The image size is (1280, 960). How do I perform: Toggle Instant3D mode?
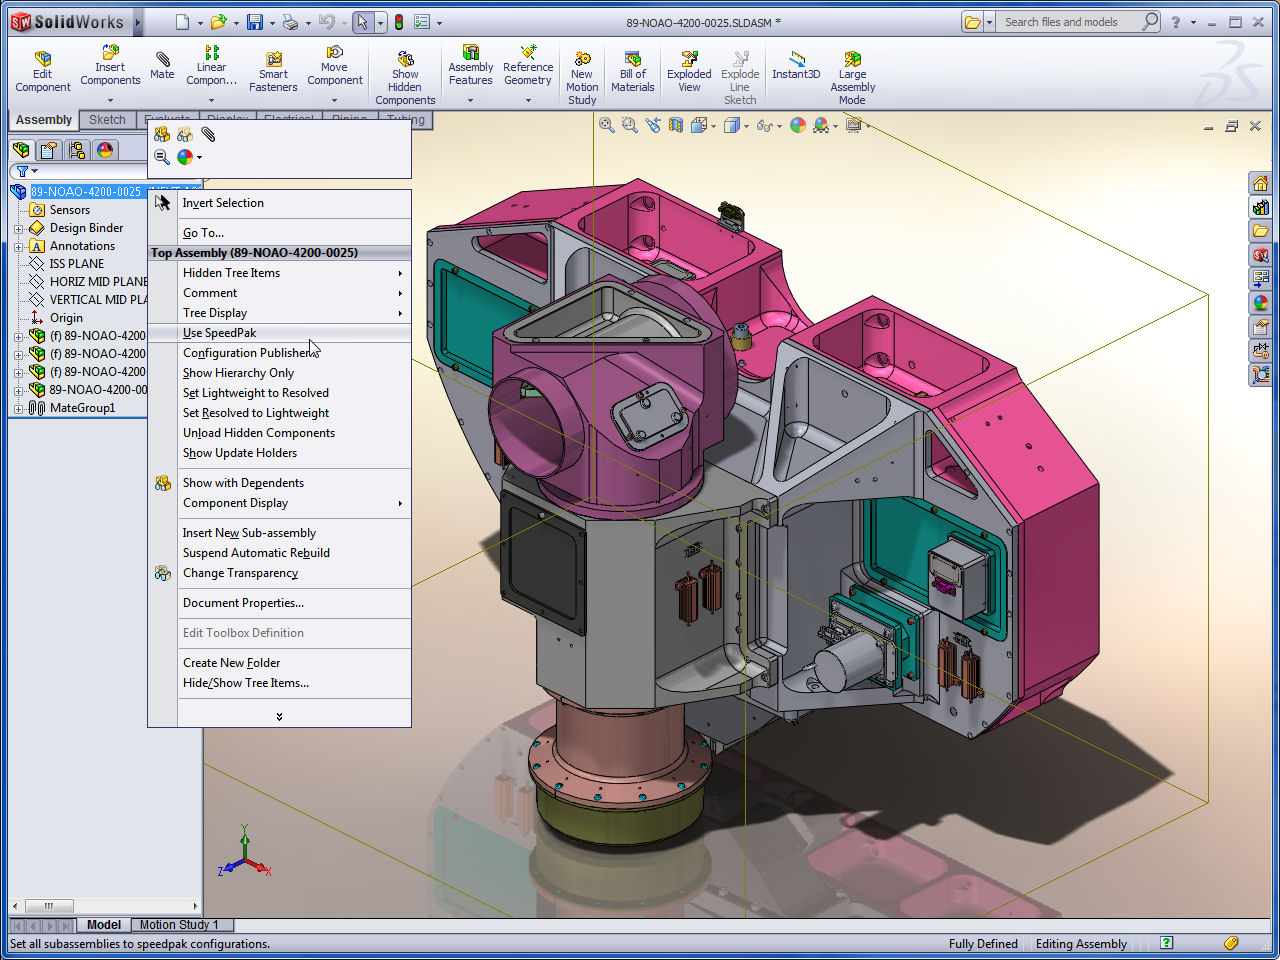click(x=796, y=66)
